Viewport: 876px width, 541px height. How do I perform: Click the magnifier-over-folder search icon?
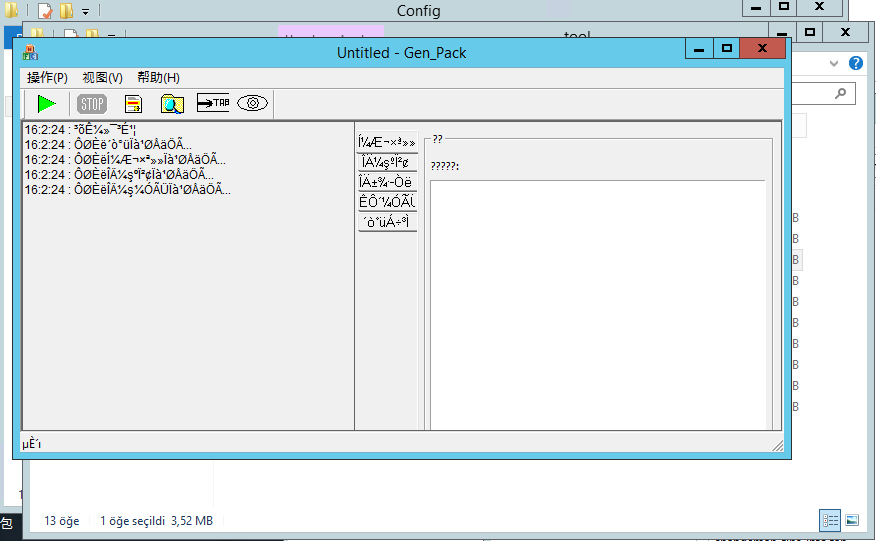point(172,104)
